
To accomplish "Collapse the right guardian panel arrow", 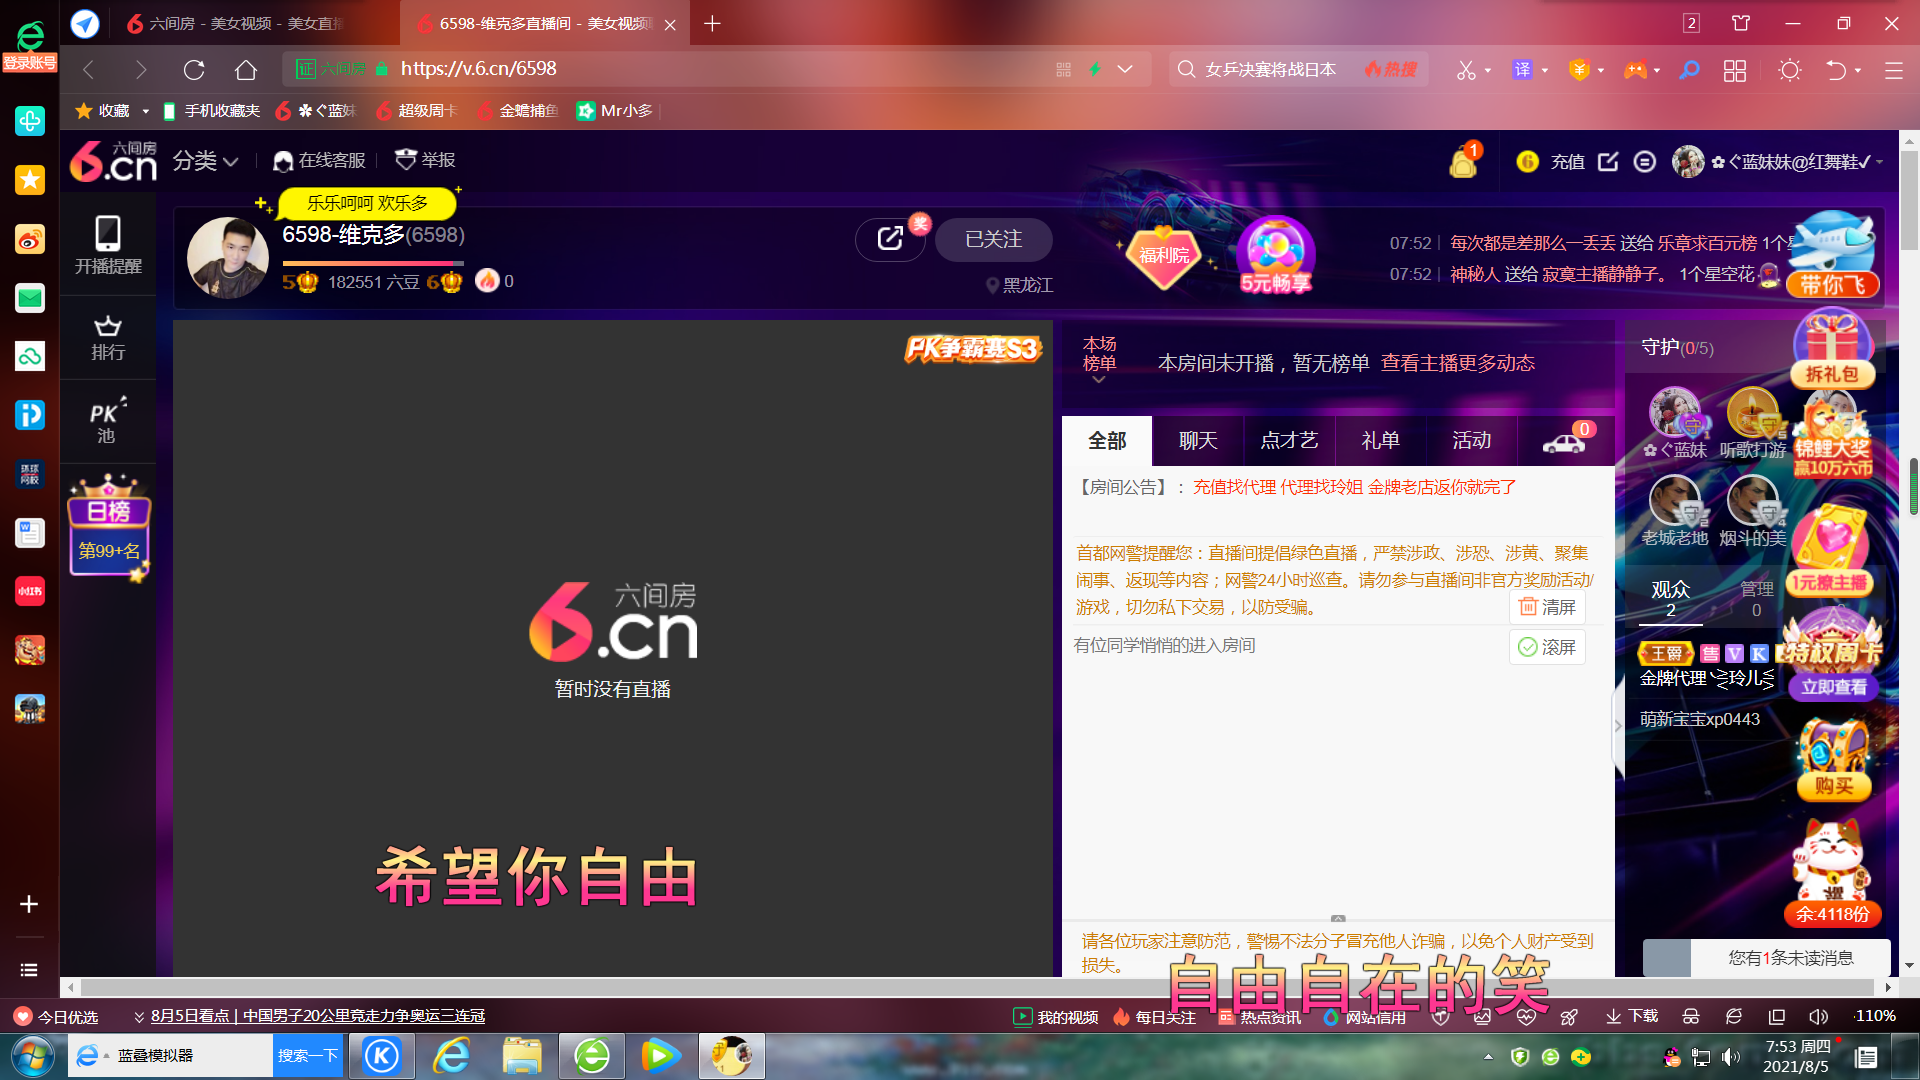I will pyautogui.click(x=1618, y=726).
